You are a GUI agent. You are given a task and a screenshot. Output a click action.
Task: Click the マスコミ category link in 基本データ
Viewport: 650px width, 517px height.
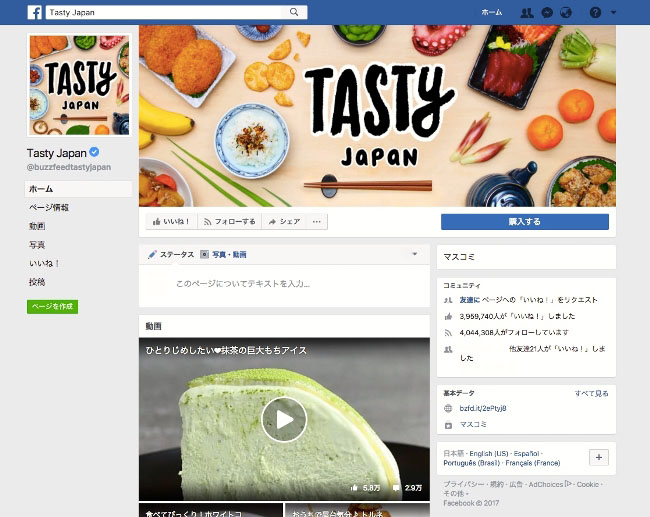pyautogui.click(x=473, y=425)
